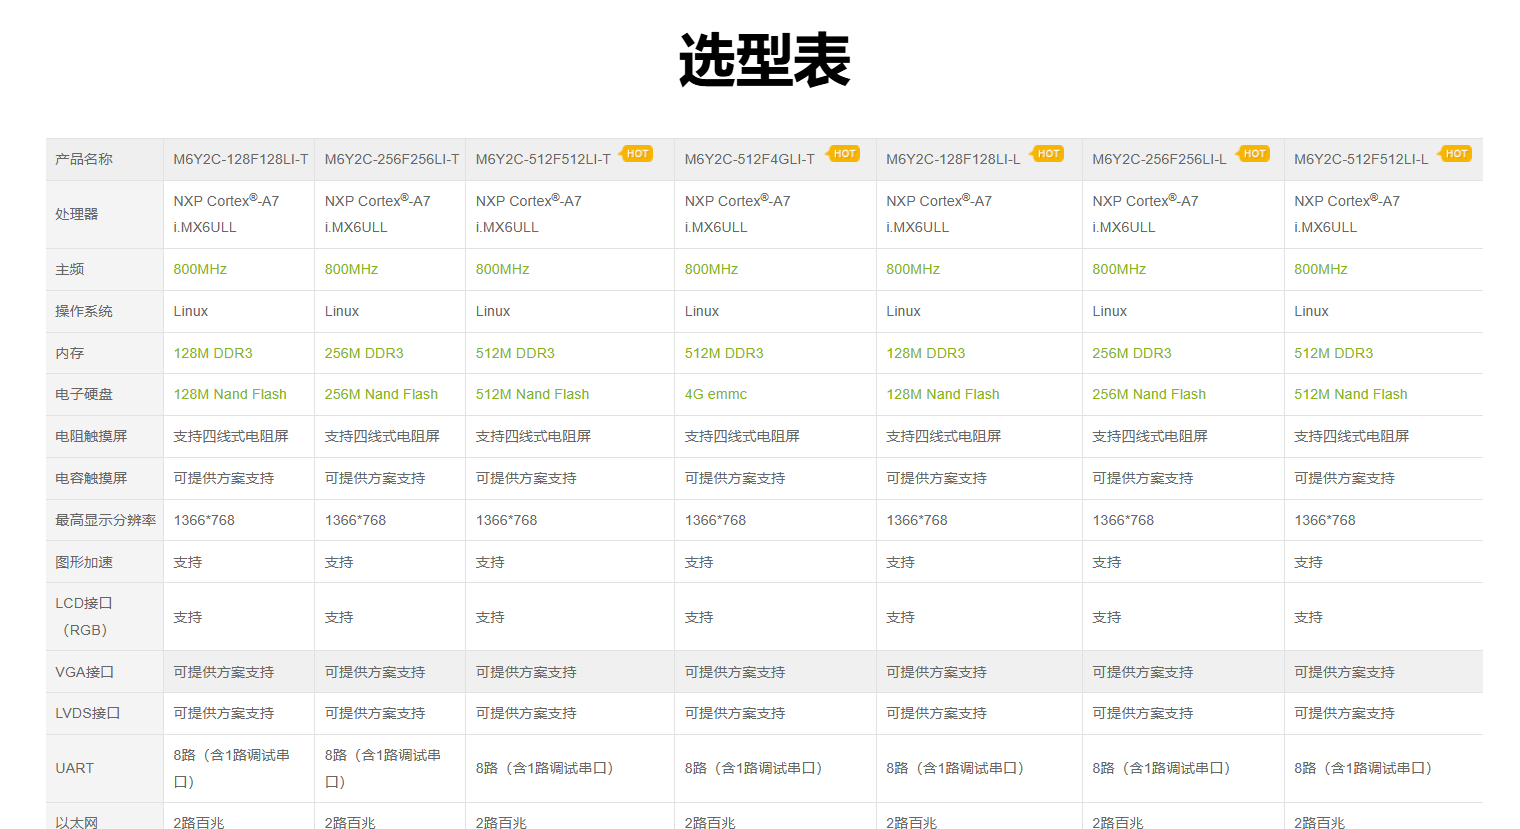Click the 电子硬盘 row label
This screenshot has height=829, width=1520.
click(84, 394)
